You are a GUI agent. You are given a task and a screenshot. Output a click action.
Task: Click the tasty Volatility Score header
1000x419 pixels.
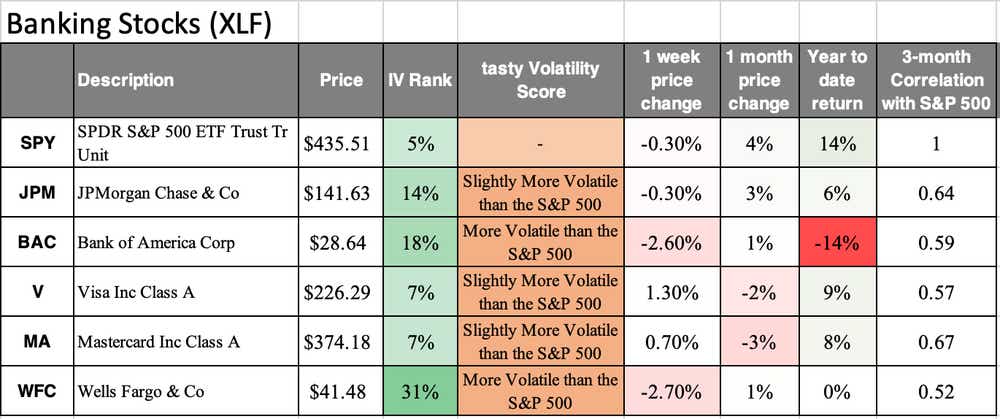tap(541, 80)
